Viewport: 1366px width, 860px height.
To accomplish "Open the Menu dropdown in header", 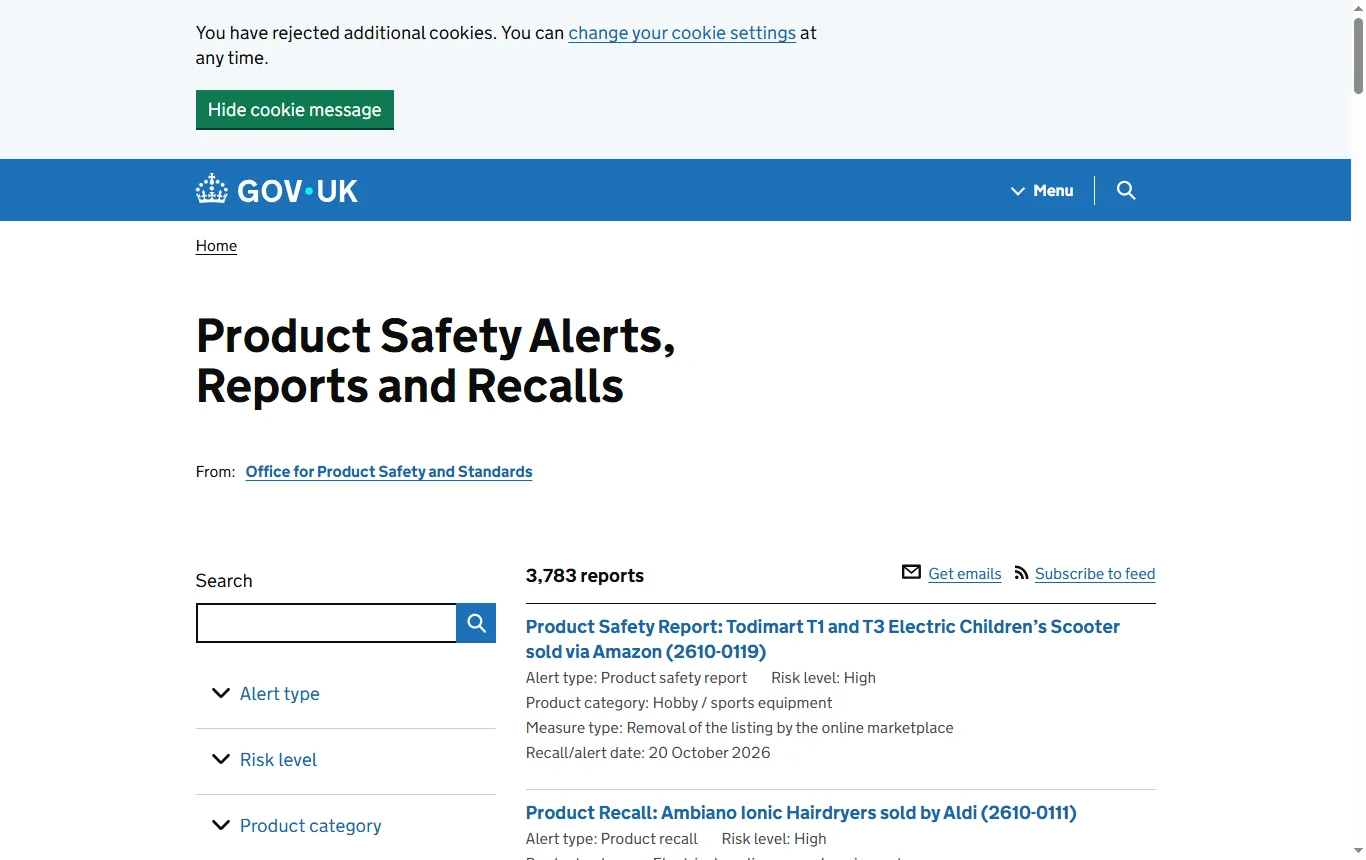I will click(x=1042, y=190).
